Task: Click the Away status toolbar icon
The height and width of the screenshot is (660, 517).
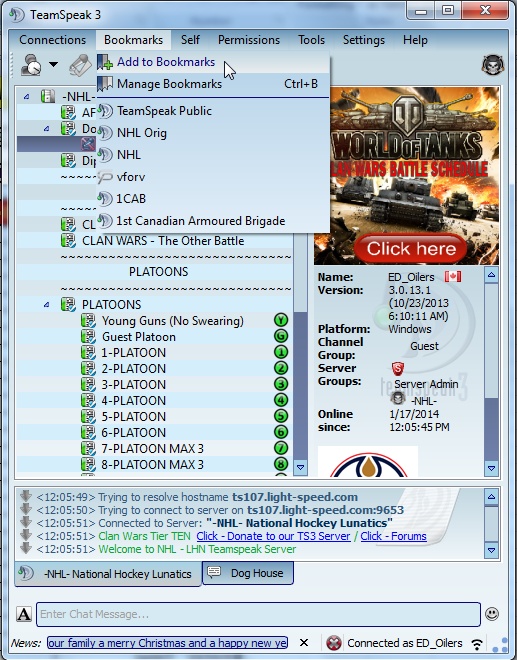Action: 32,64
